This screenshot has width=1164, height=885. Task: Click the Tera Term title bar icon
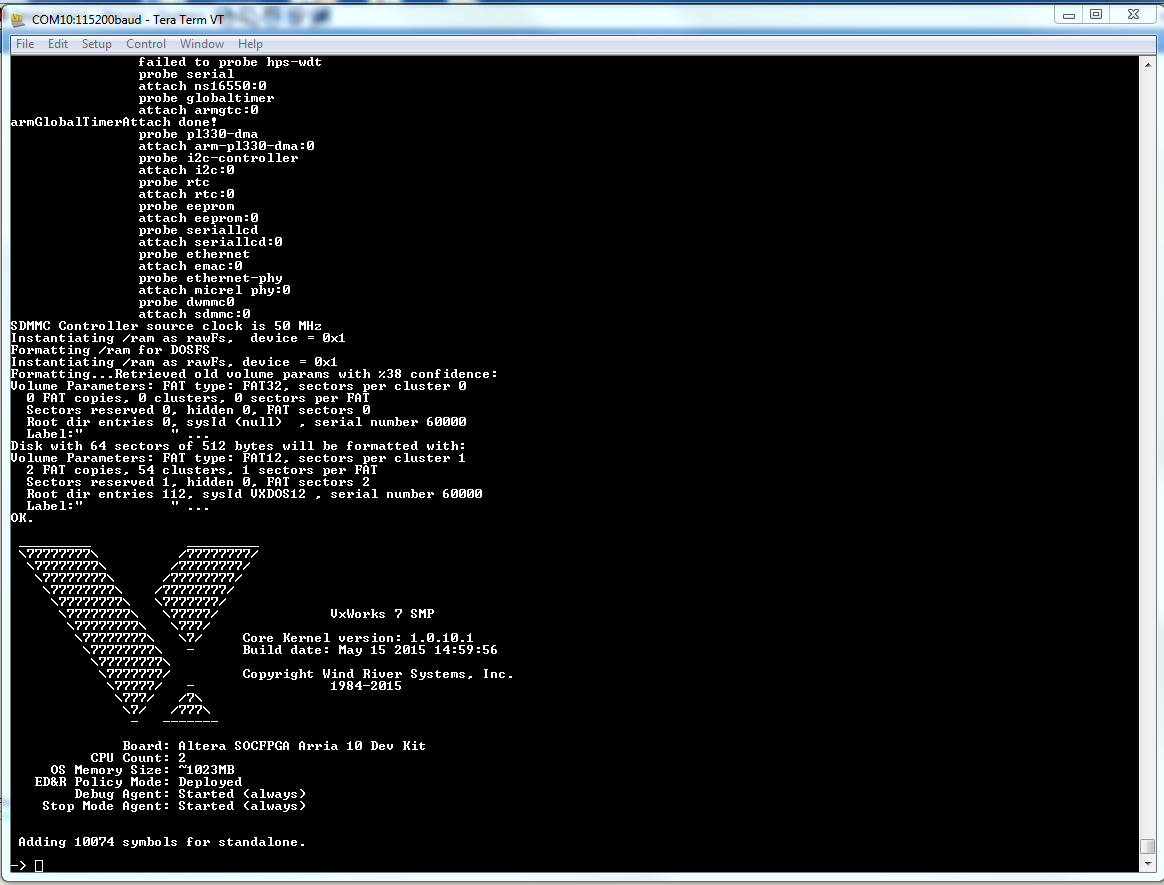click(18, 19)
